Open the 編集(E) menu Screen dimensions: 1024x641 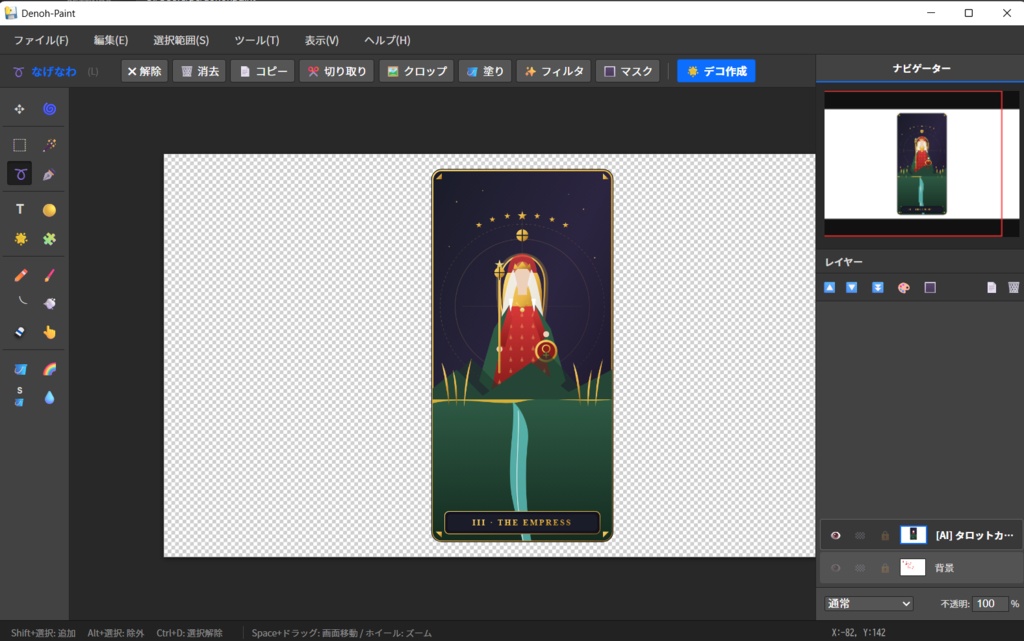pos(111,40)
